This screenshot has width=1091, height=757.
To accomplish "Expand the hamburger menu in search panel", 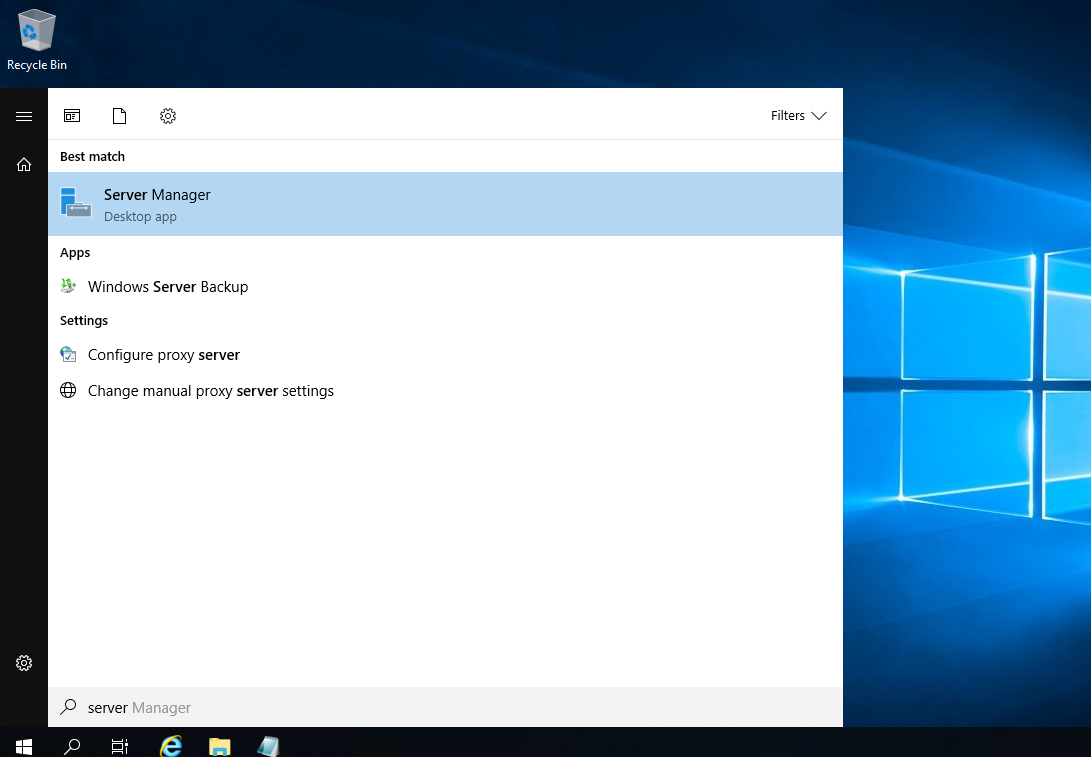I will 24,116.
